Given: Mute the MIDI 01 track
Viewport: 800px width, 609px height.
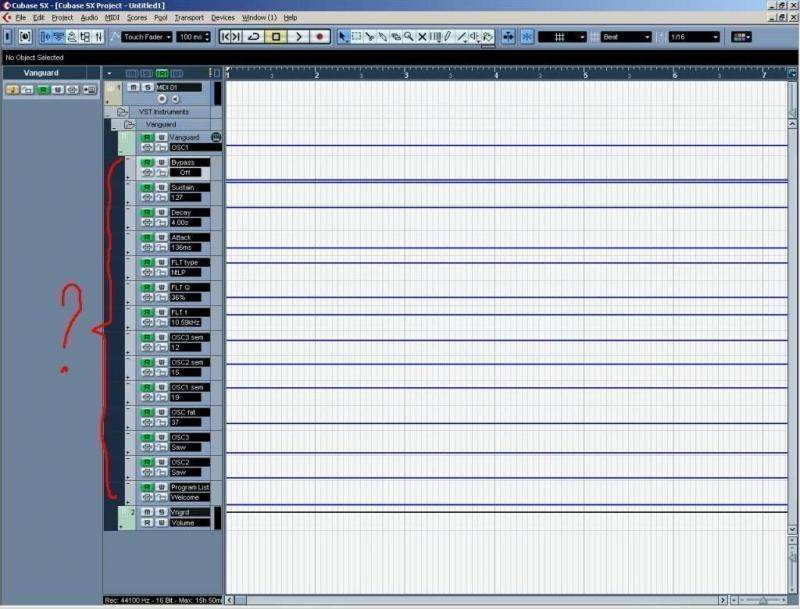Looking at the screenshot, I should [x=133, y=88].
